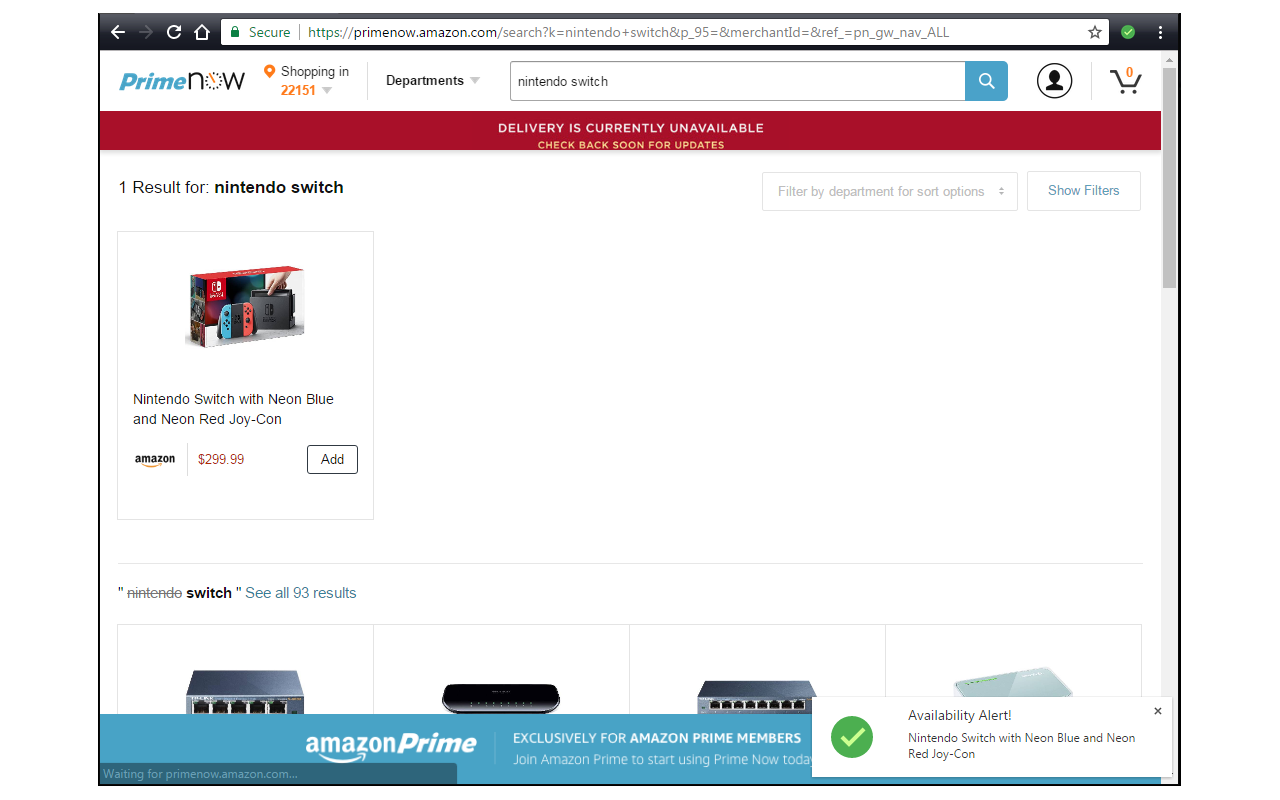
Task: Click the browser forward arrow
Action: click(146, 32)
